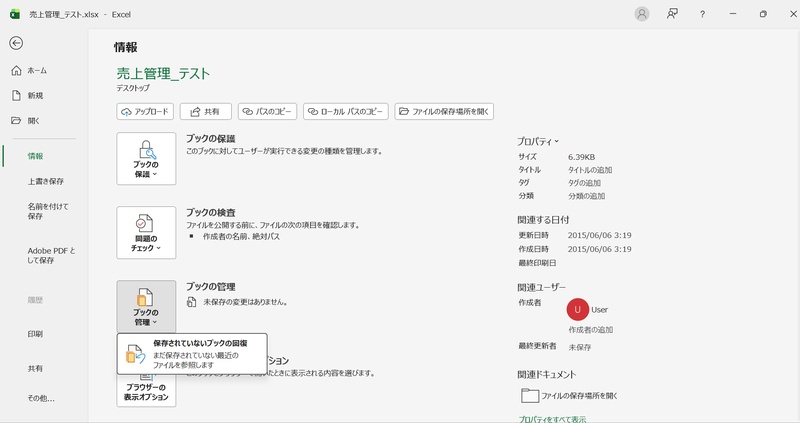Click the 売上管理_テスト file title

click(163, 73)
